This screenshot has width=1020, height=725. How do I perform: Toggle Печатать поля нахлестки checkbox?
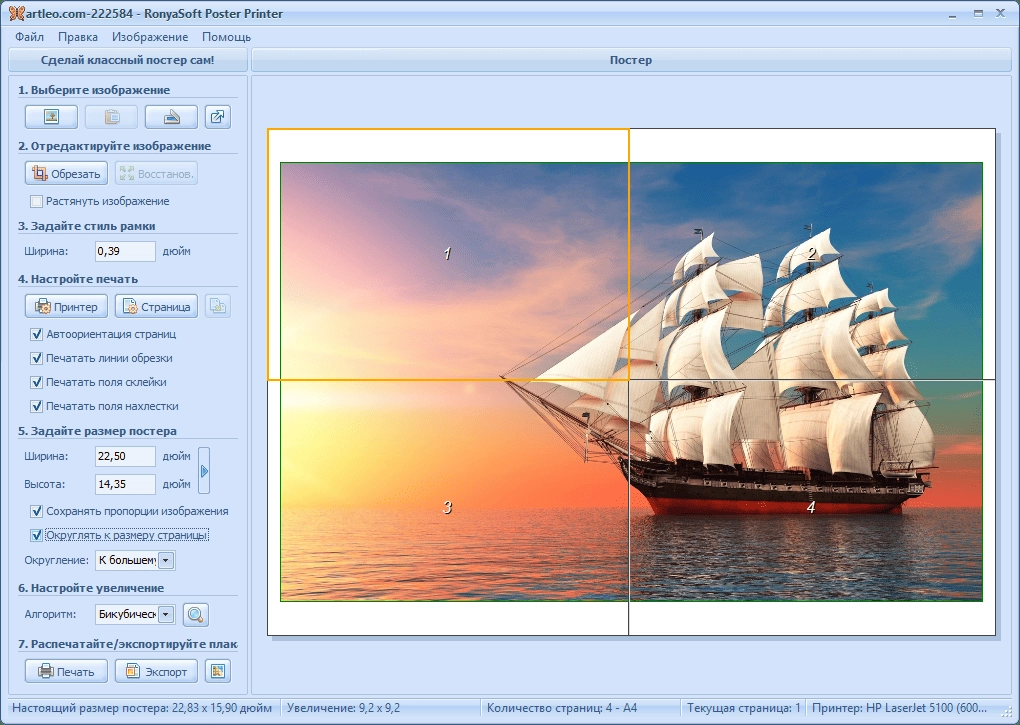(x=36, y=406)
